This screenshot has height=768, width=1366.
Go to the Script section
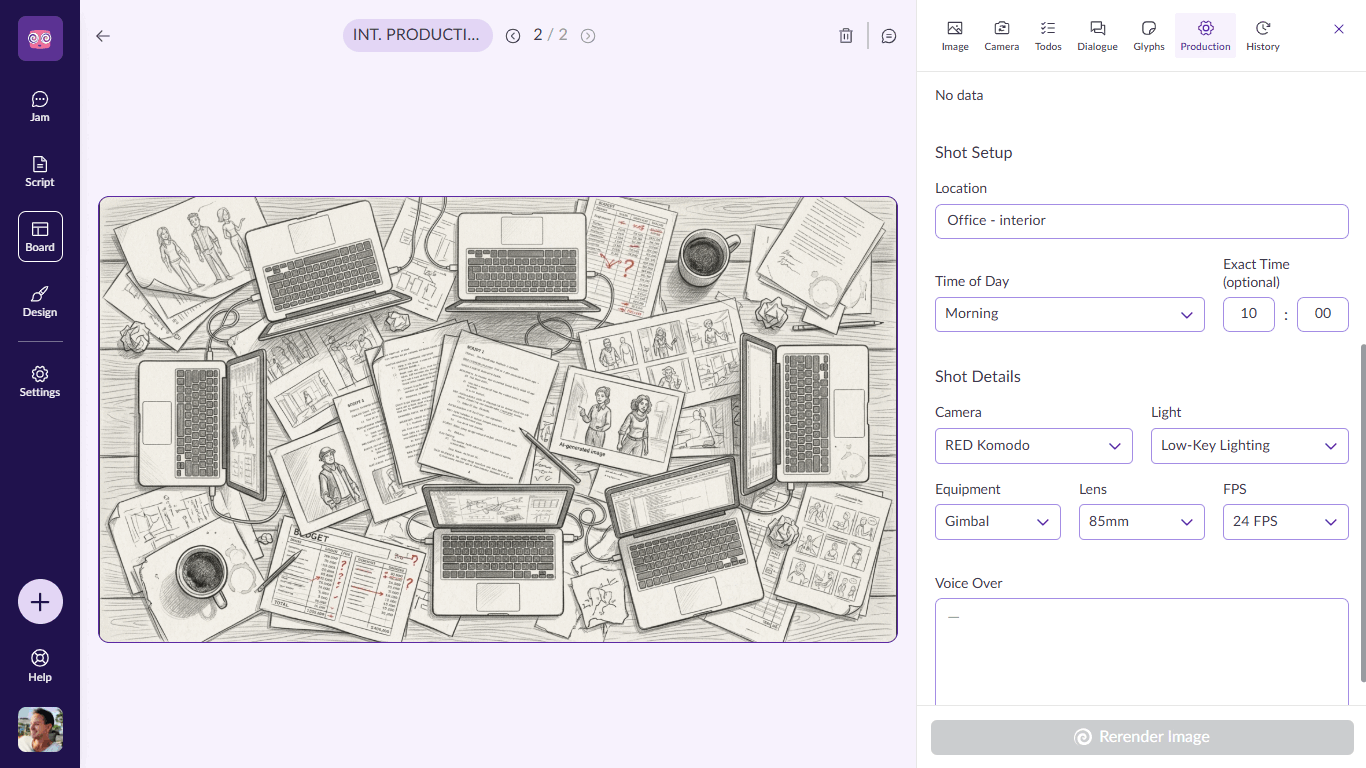(40, 172)
